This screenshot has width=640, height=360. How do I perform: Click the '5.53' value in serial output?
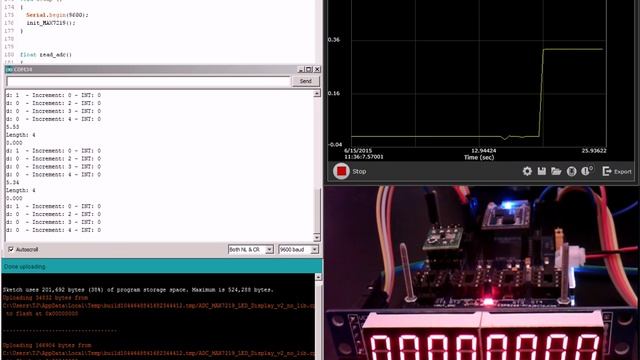13,127
